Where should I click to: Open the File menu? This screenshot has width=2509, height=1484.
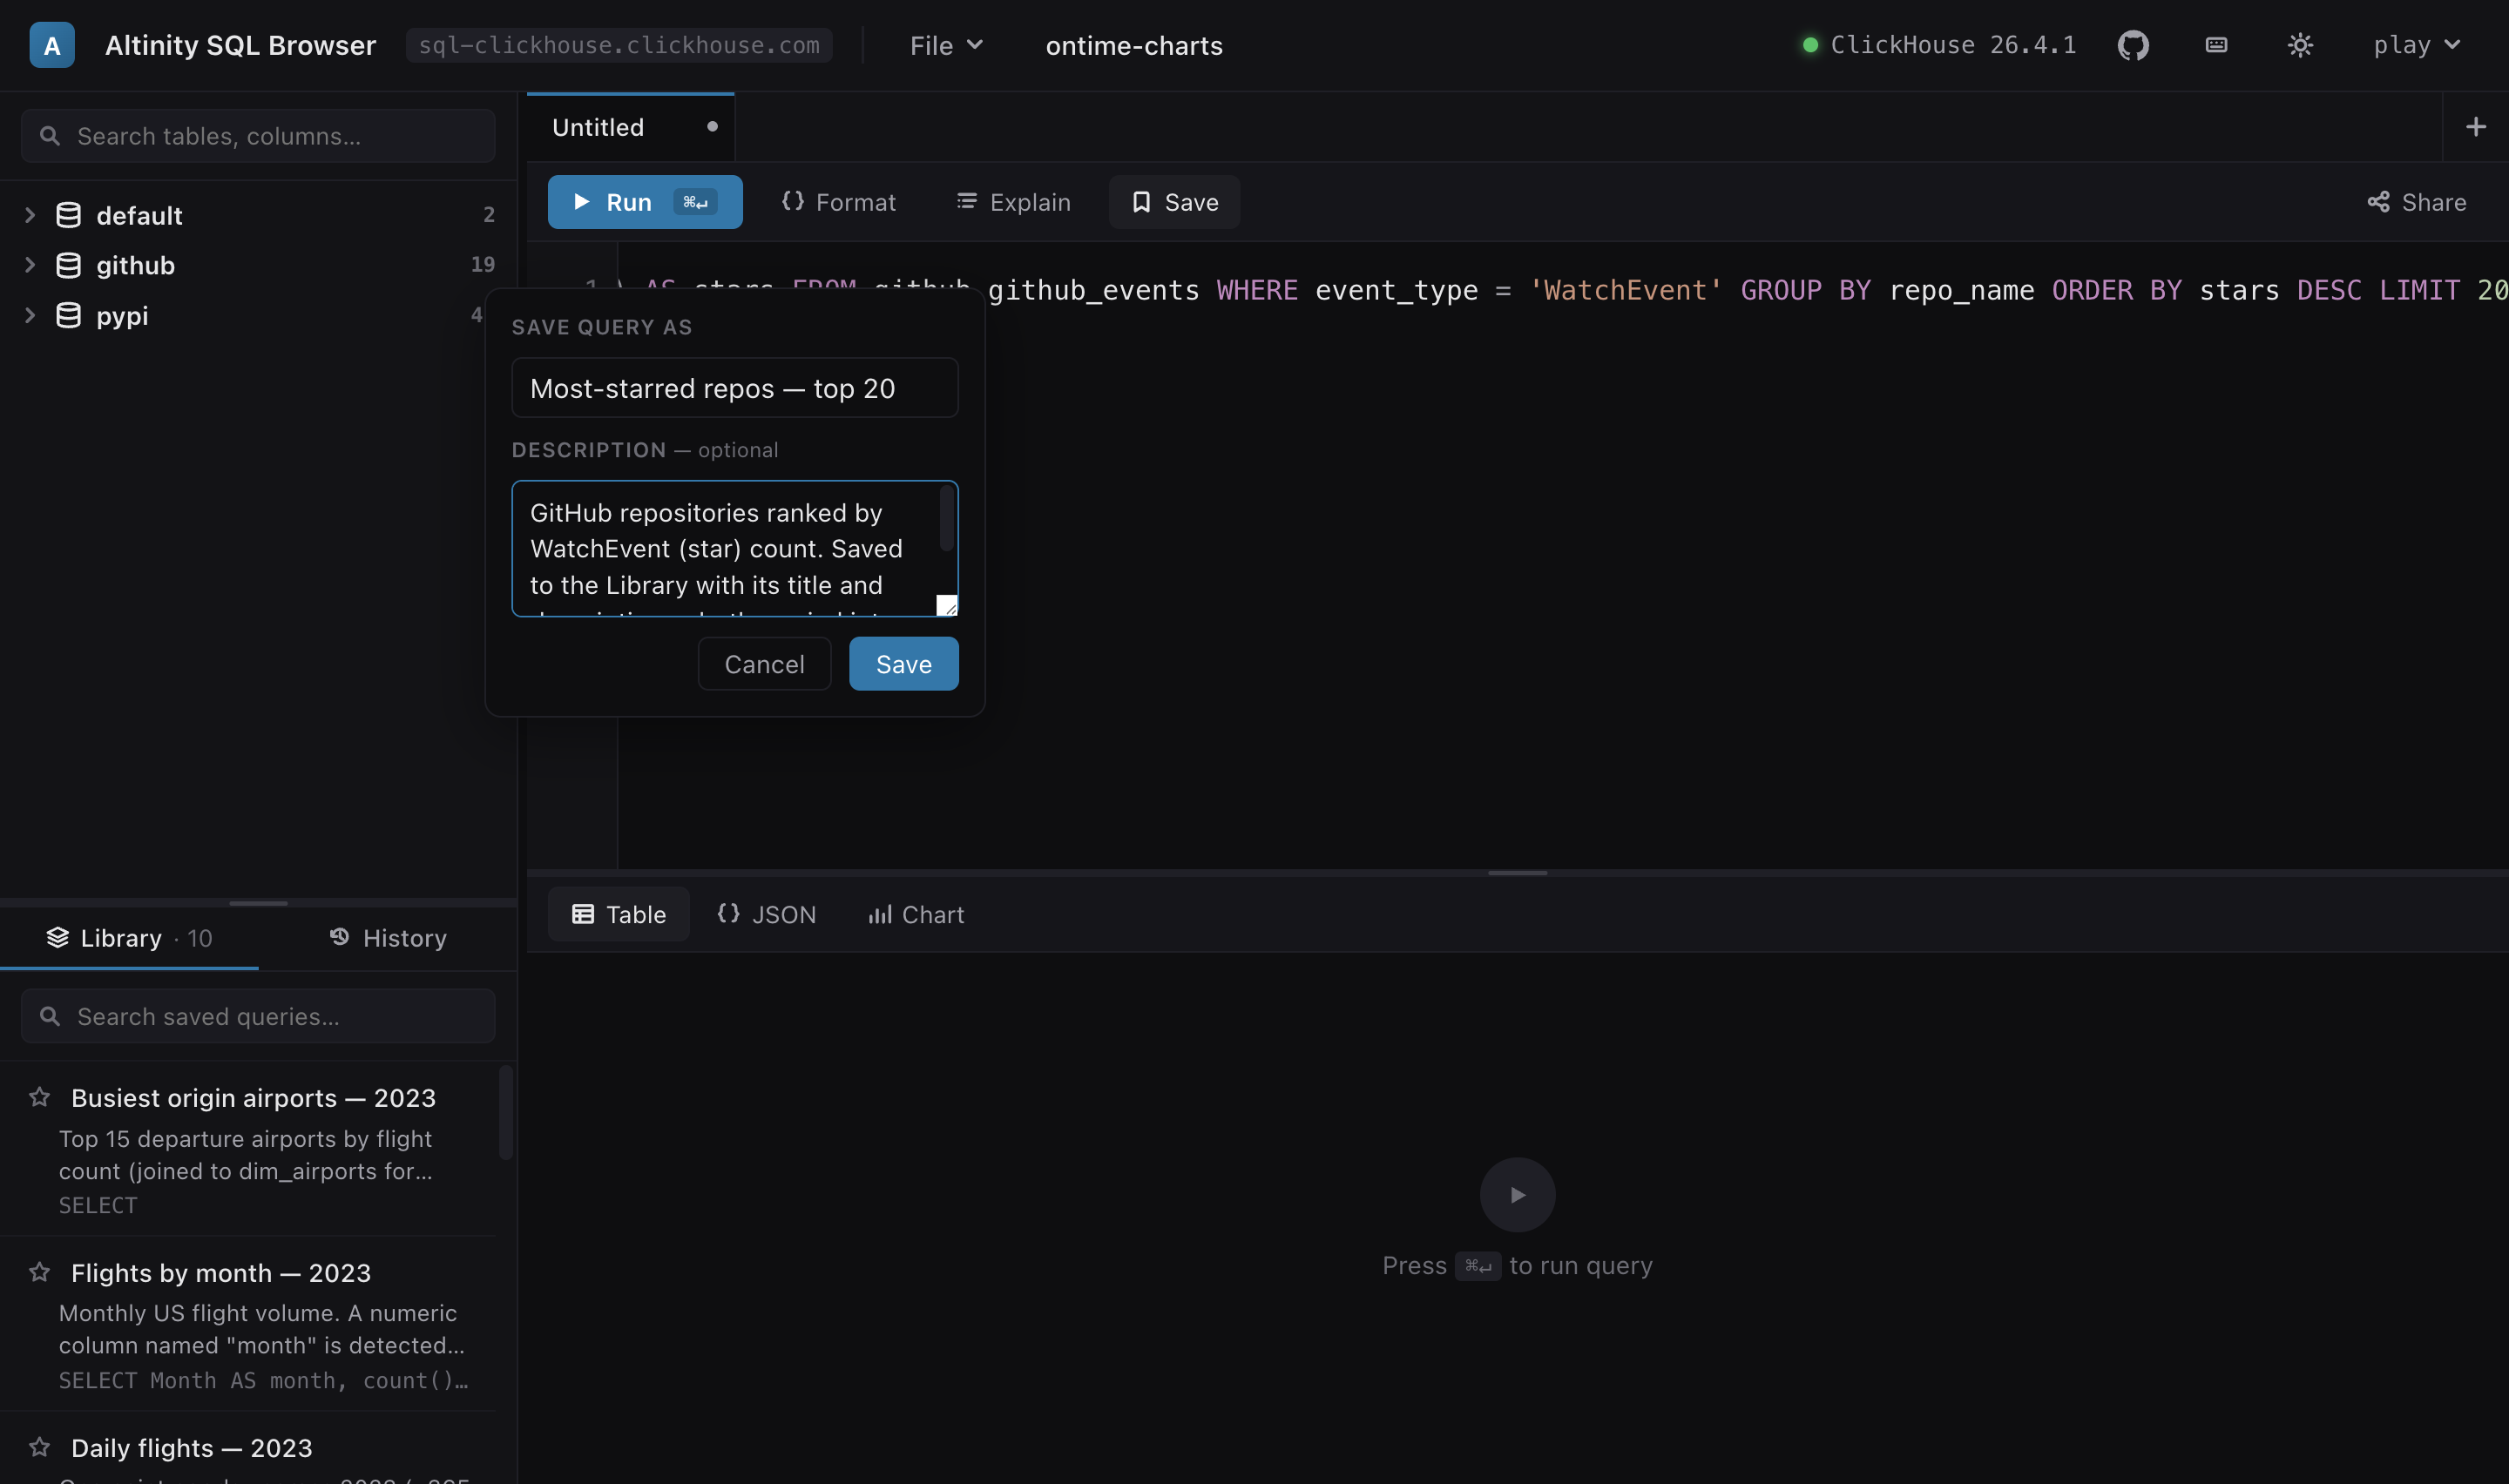946,45
